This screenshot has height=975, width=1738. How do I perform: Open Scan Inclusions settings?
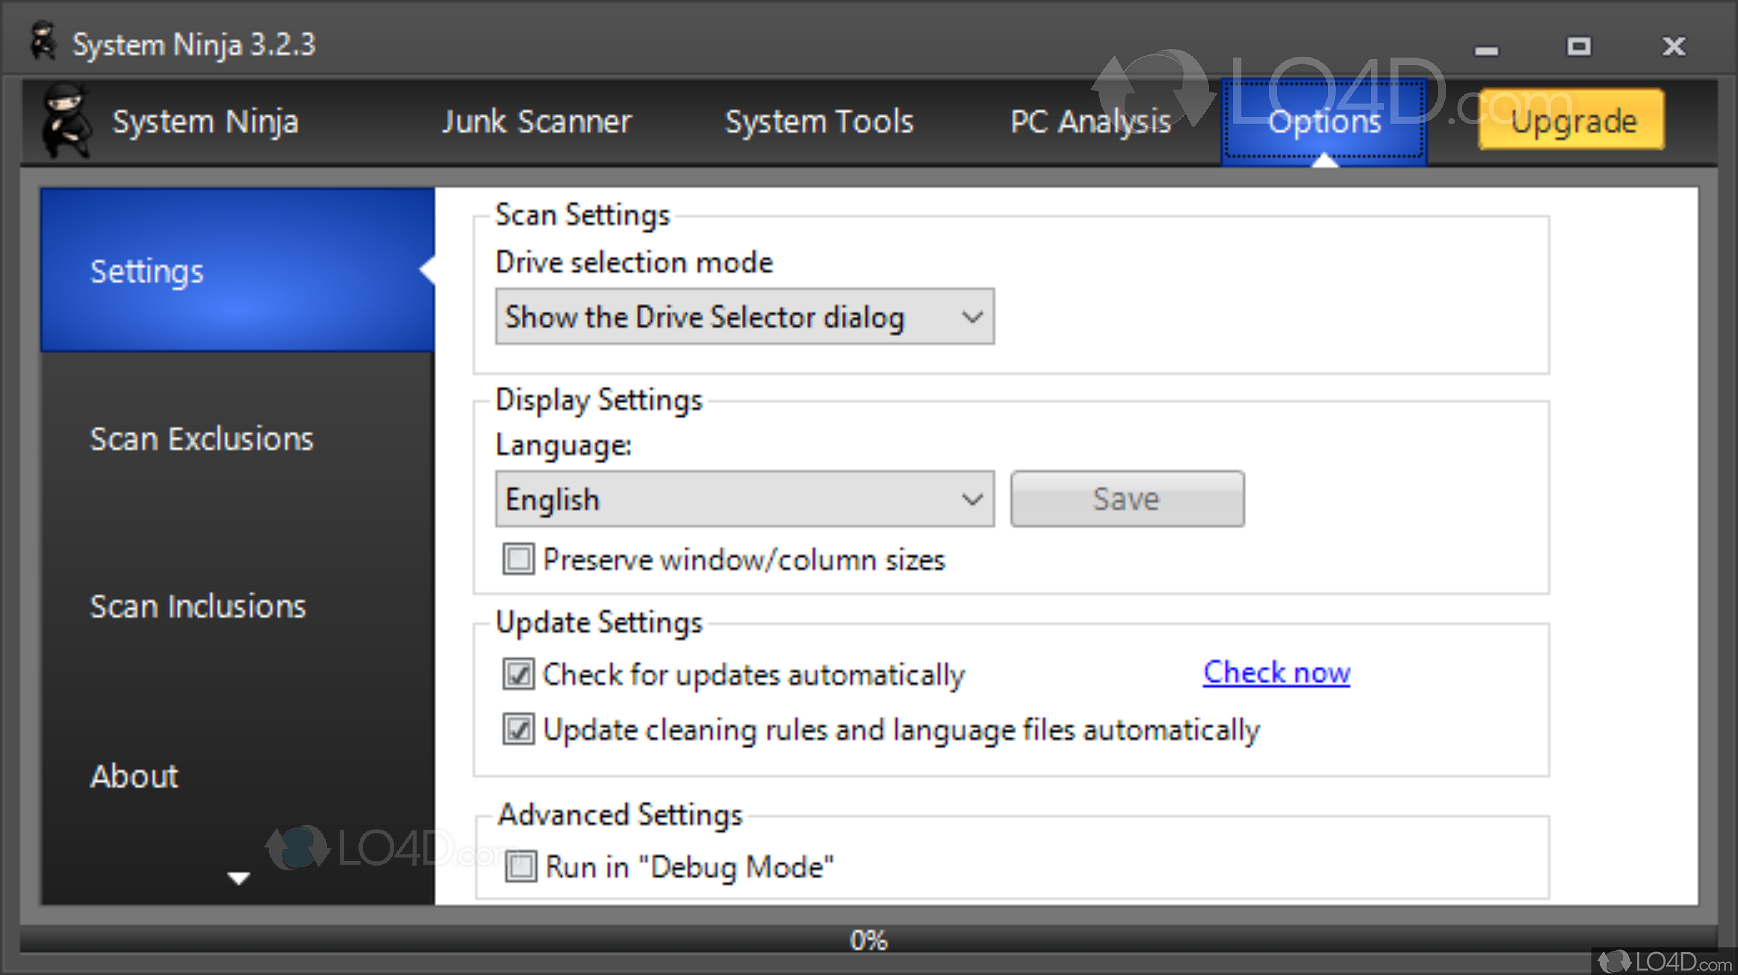pyautogui.click(x=198, y=606)
